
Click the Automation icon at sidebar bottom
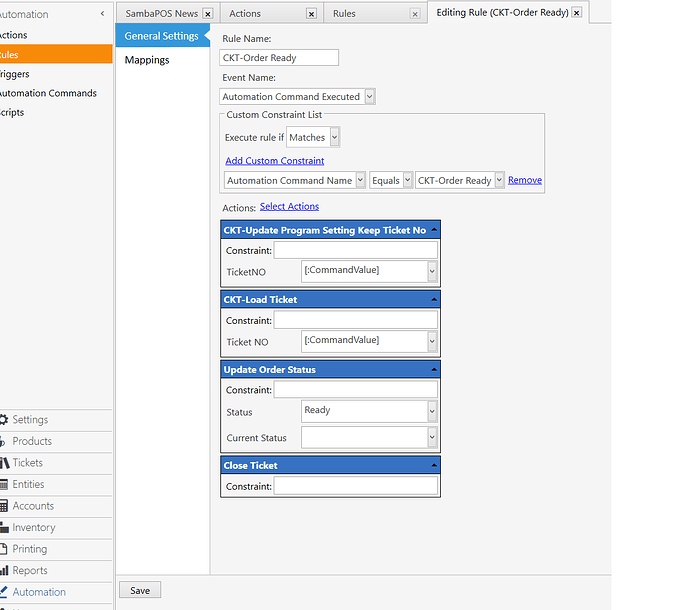pyautogui.click(x=5, y=592)
